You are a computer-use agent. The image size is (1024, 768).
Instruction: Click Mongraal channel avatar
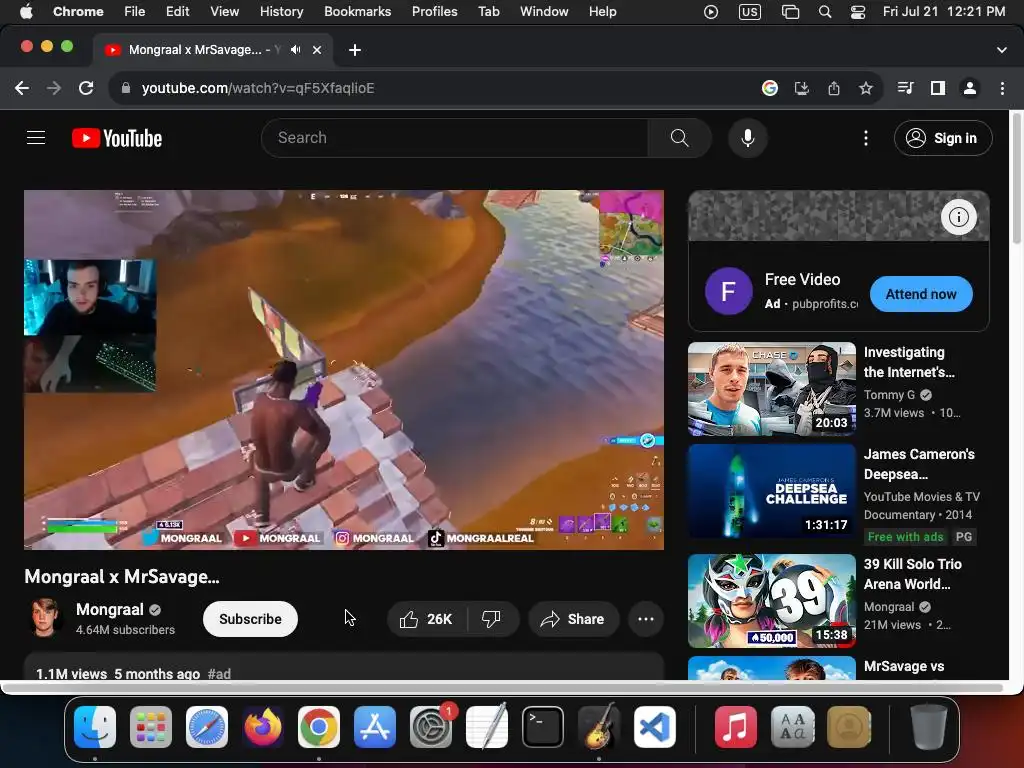point(46,617)
